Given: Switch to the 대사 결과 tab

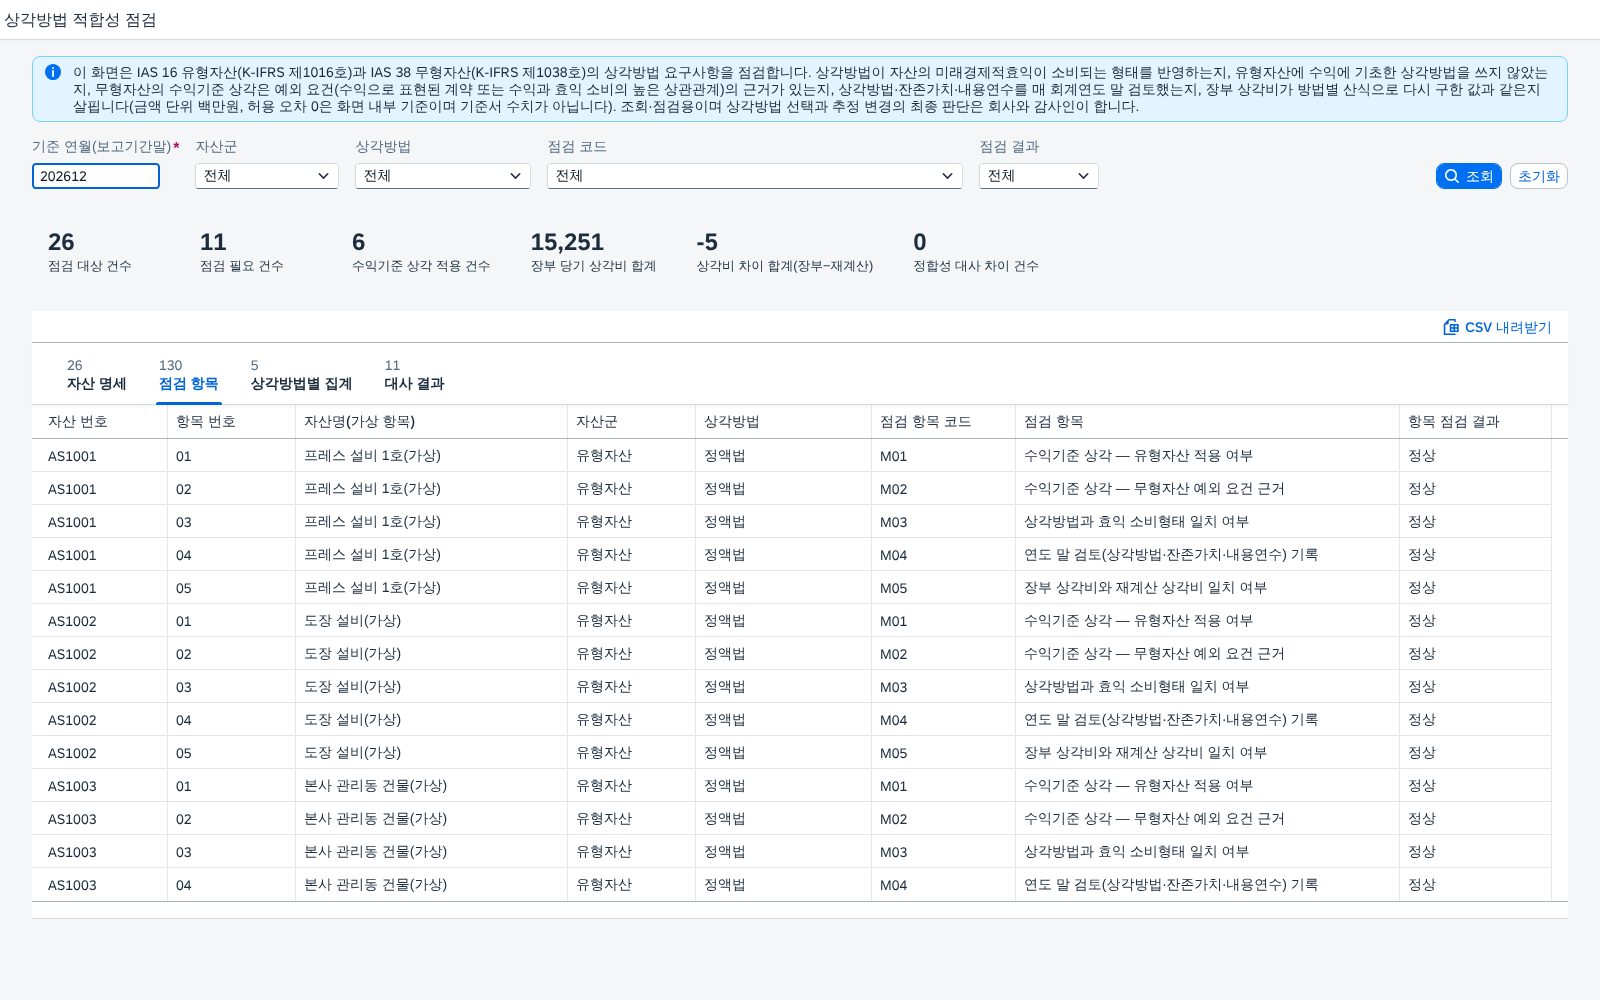Looking at the screenshot, I should 414,375.
